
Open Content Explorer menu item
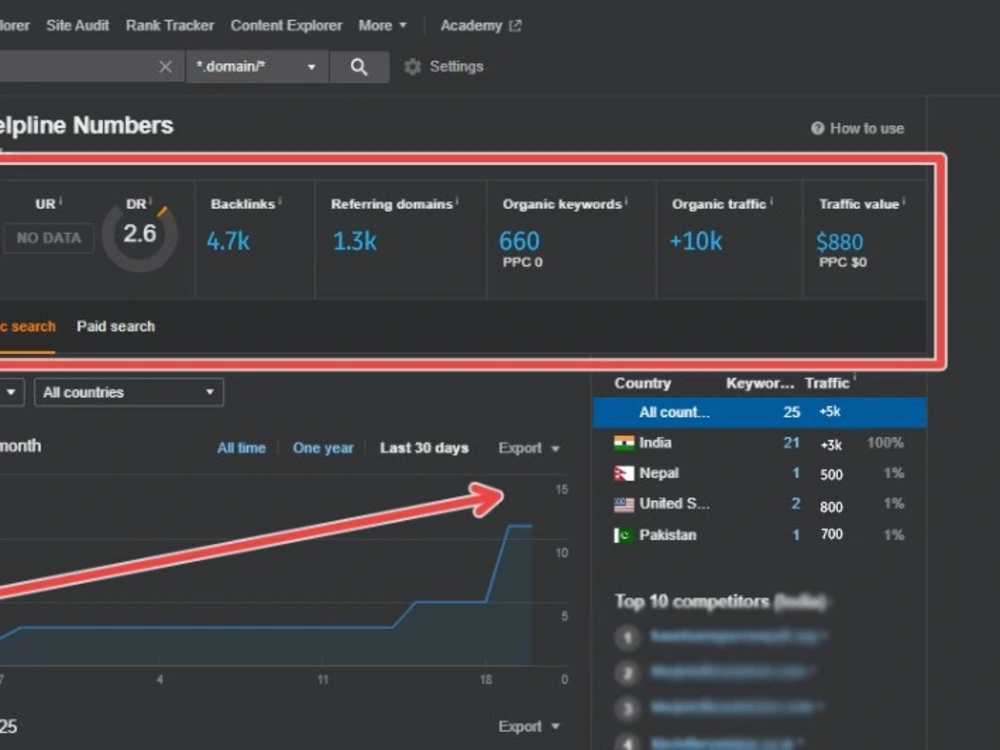286,26
